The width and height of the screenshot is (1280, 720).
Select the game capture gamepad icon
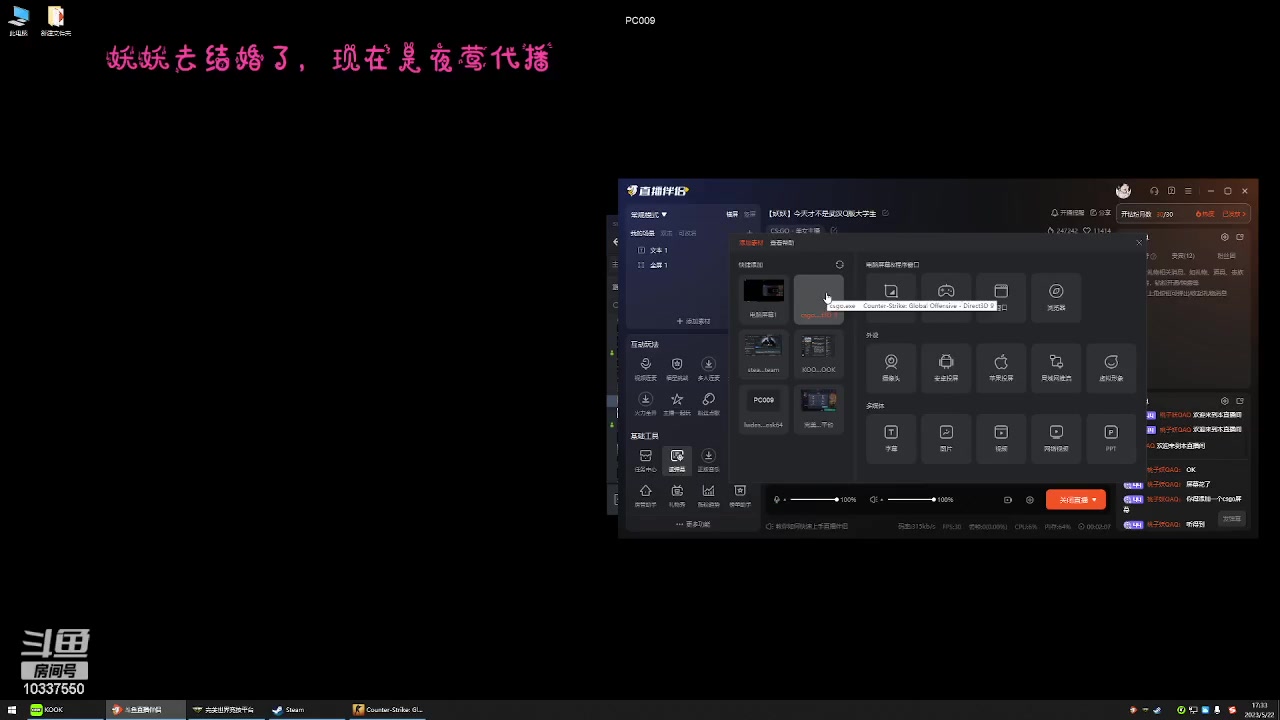946,291
